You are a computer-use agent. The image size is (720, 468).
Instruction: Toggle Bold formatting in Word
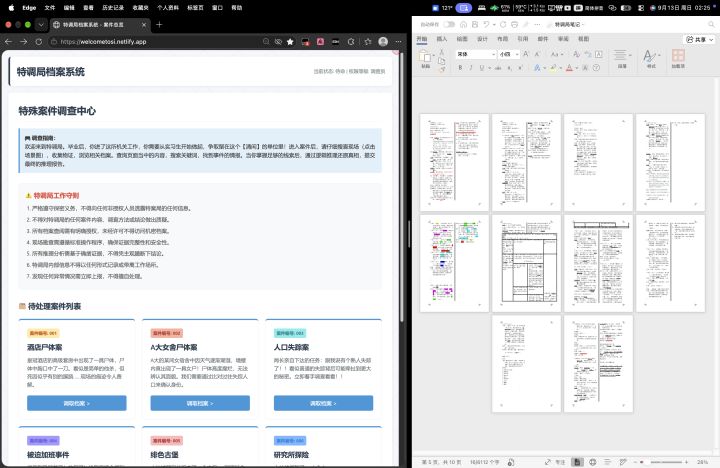pos(460,68)
